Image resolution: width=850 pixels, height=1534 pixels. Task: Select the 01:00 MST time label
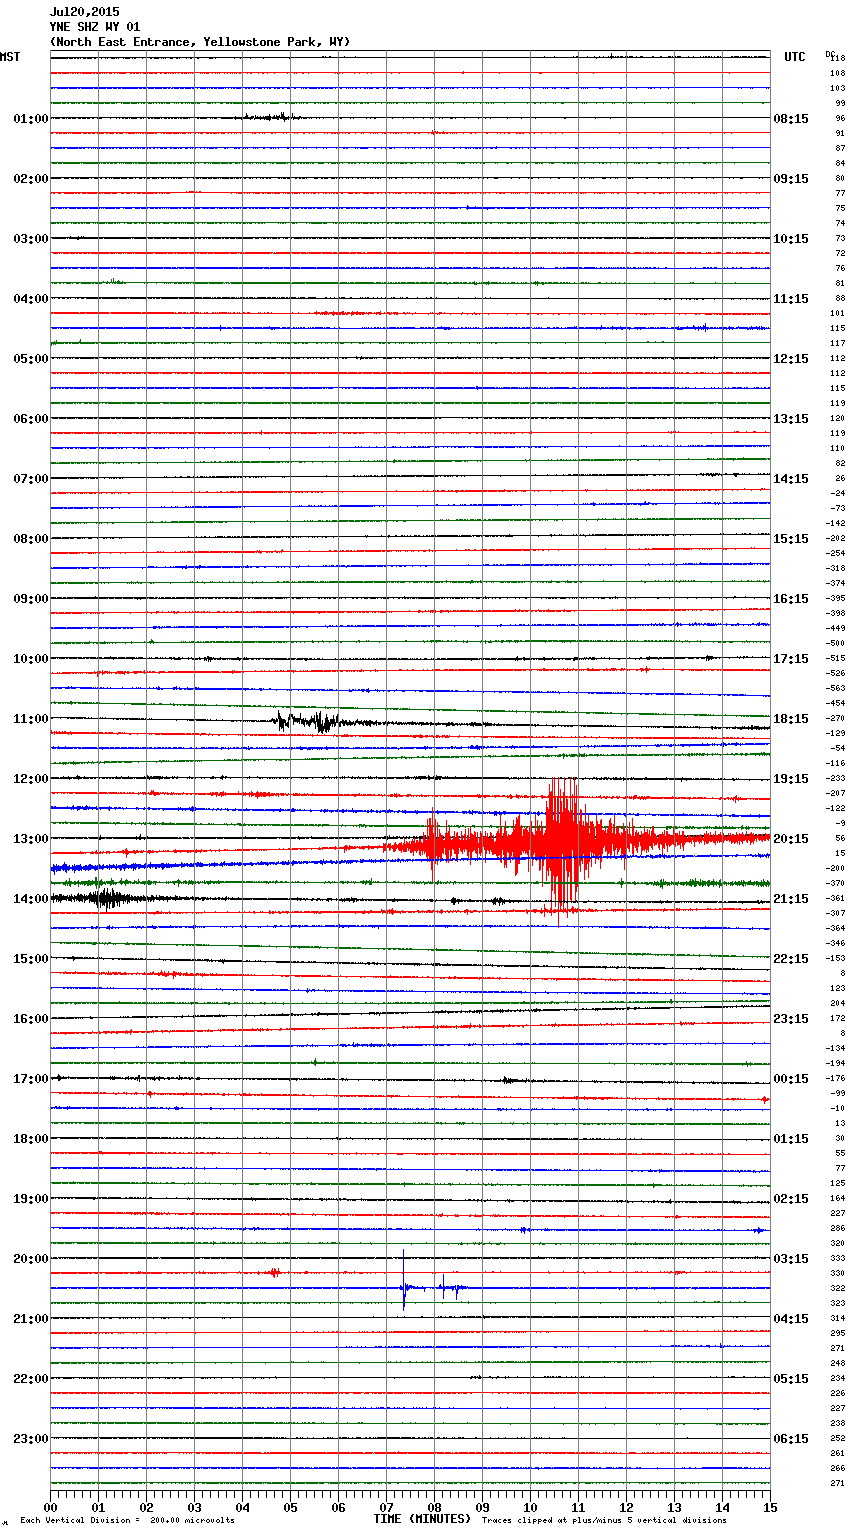point(30,119)
